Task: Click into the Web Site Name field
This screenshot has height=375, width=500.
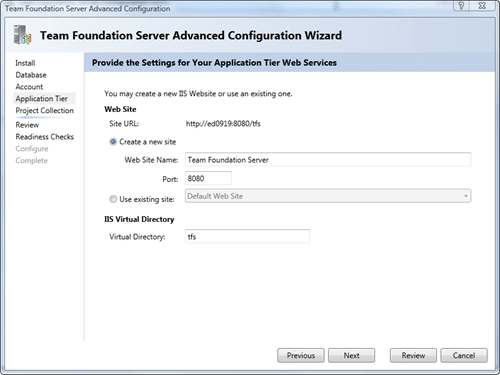Action: [328, 160]
